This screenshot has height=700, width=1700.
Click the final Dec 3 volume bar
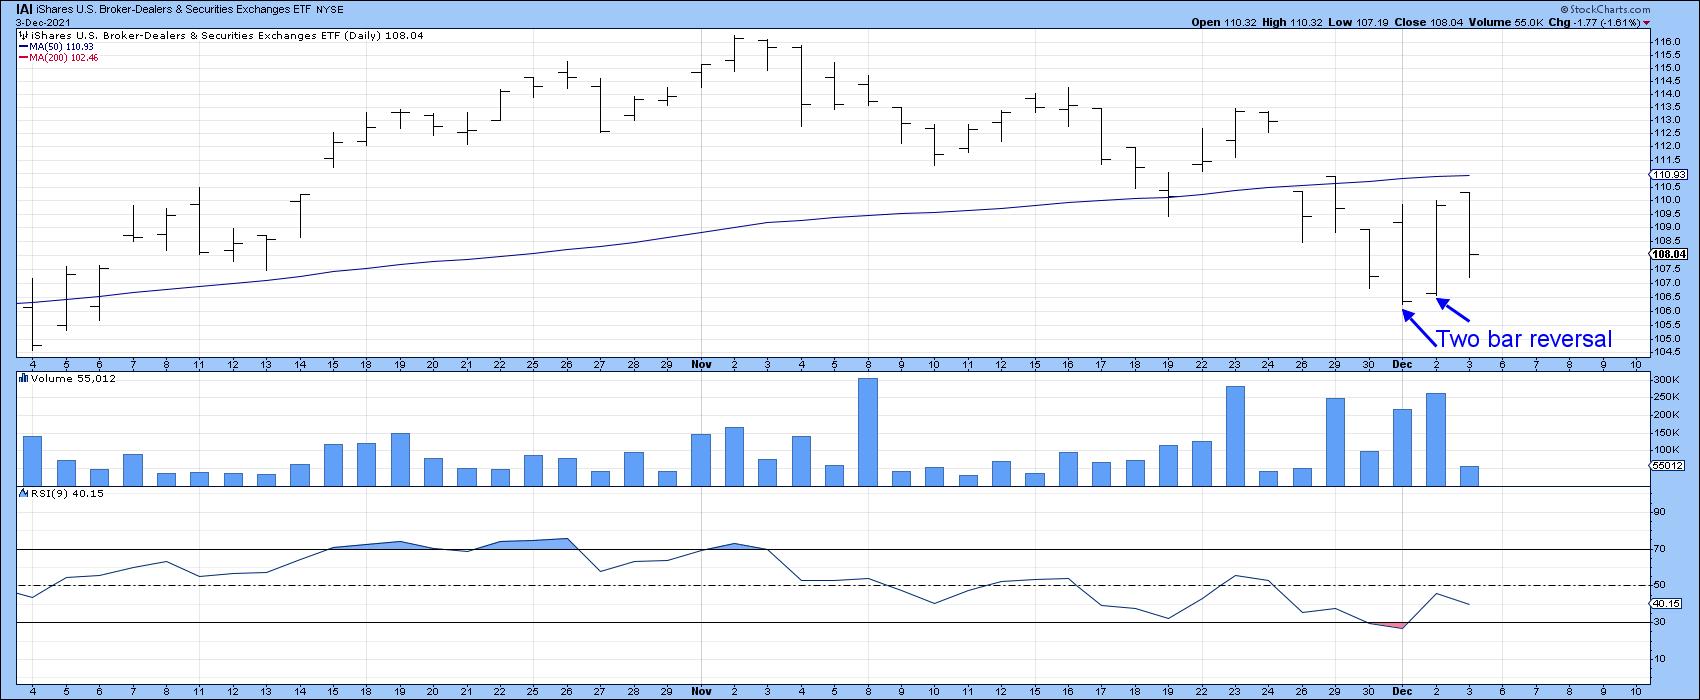pyautogui.click(x=1469, y=476)
